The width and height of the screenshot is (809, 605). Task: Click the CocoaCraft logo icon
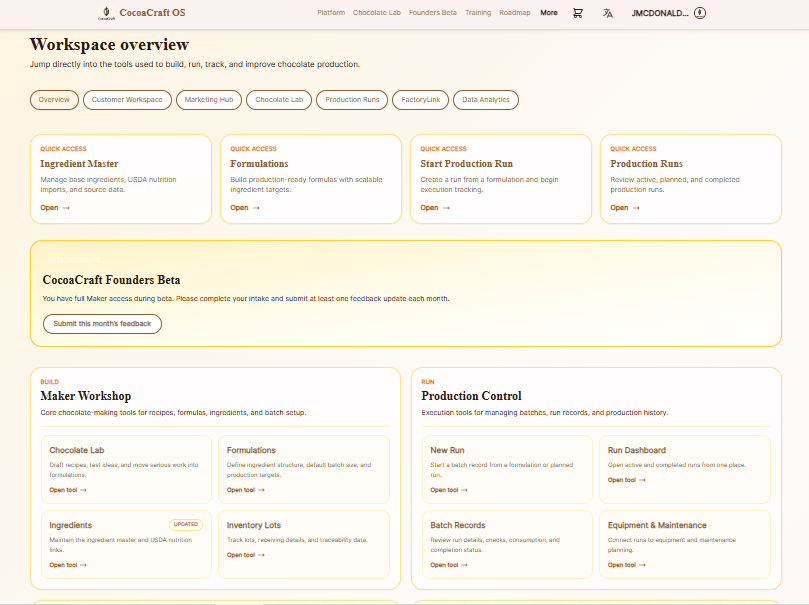pyautogui.click(x=106, y=13)
